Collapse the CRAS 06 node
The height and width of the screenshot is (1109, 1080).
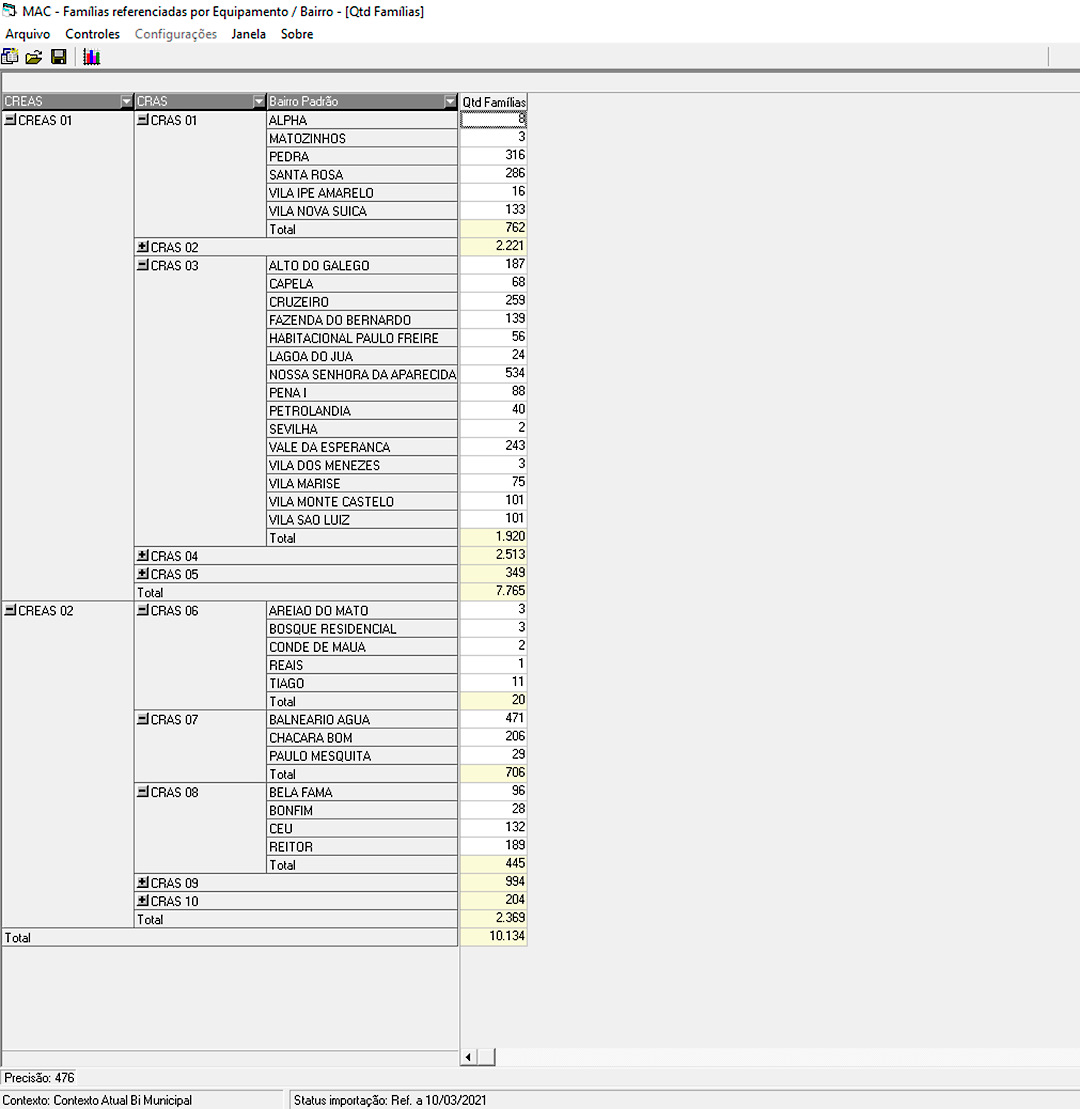[143, 610]
